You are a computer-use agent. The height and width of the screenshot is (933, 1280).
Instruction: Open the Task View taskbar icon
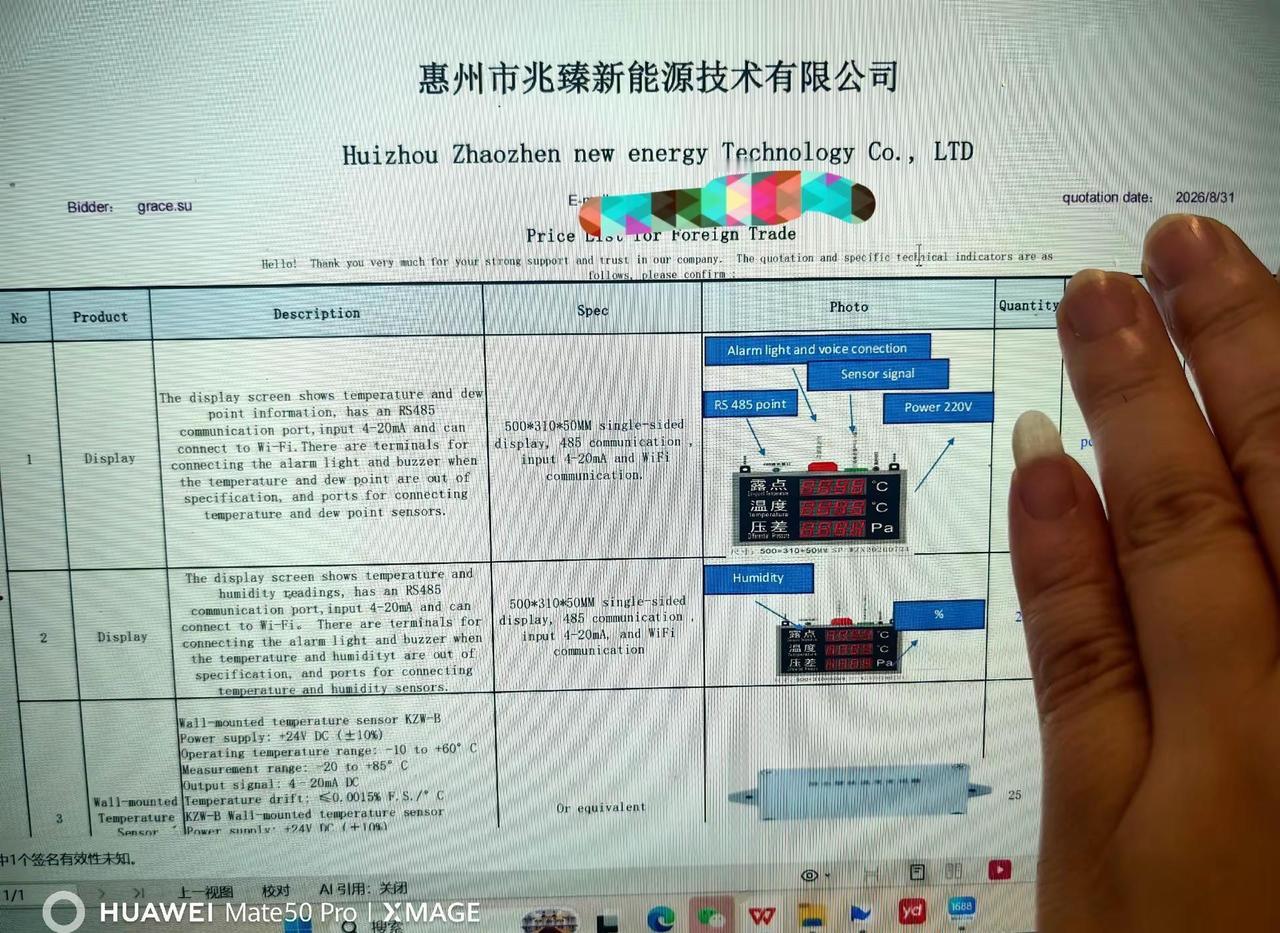click(x=606, y=922)
